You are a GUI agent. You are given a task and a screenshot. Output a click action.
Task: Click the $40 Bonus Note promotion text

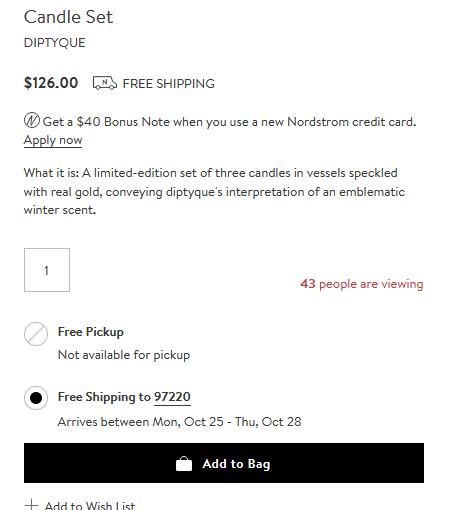(230, 122)
